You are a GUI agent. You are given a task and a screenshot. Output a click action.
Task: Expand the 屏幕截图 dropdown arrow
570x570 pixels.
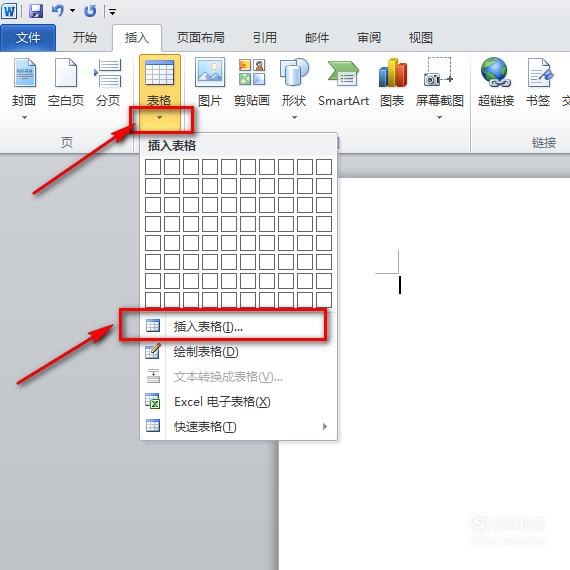click(x=439, y=117)
